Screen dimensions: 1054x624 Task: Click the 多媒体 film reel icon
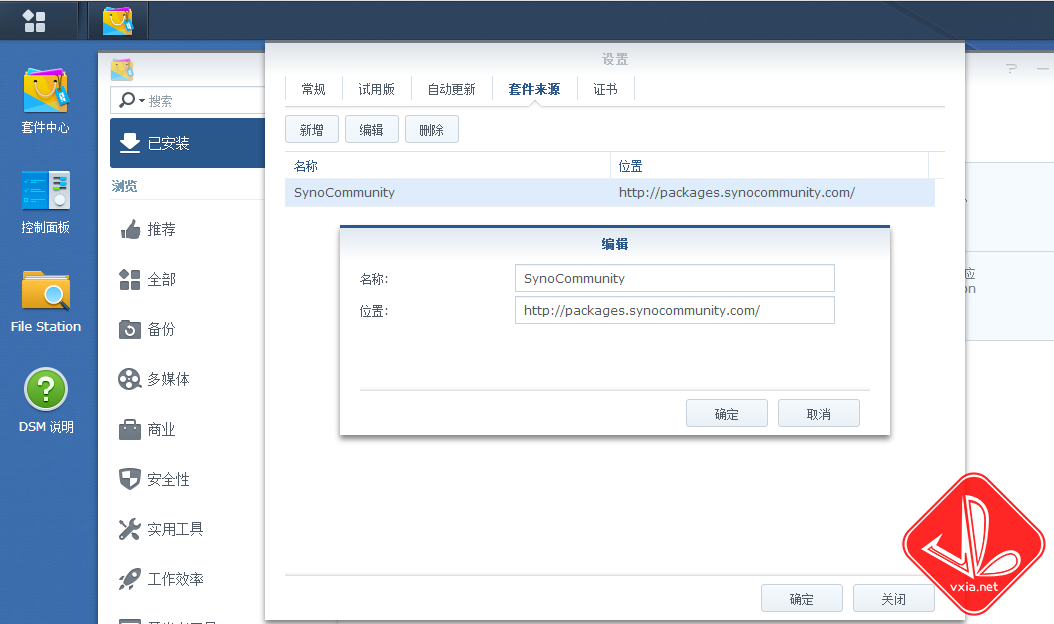point(130,379)
